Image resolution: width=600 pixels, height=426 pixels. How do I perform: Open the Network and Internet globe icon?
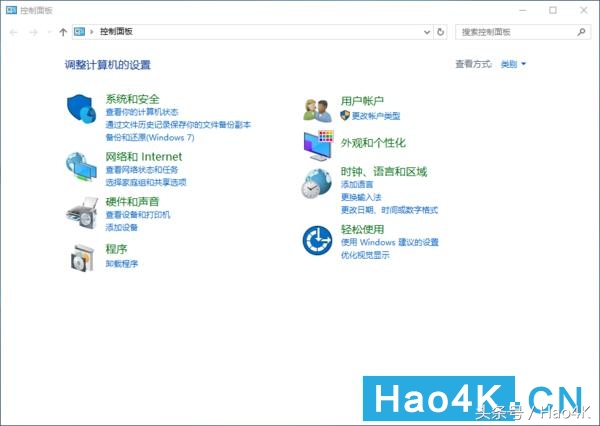click(81, 167)
